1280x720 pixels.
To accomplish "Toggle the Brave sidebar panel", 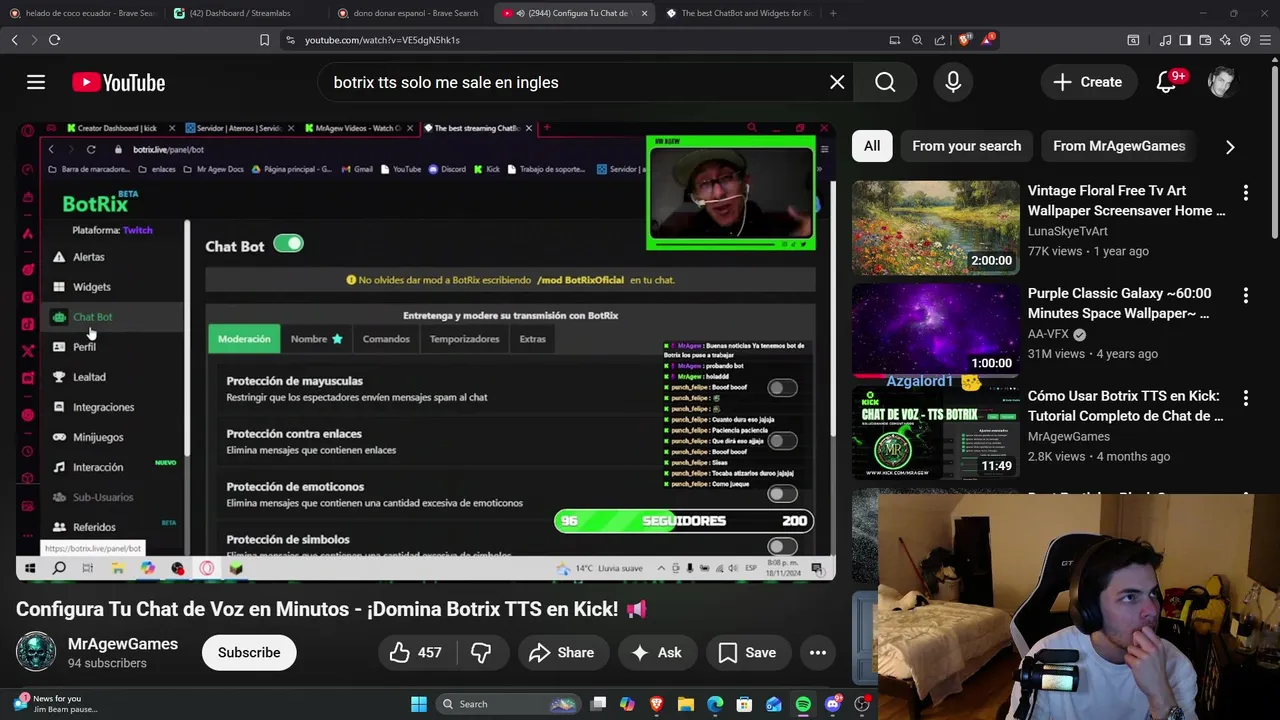I will (1185, 40).
